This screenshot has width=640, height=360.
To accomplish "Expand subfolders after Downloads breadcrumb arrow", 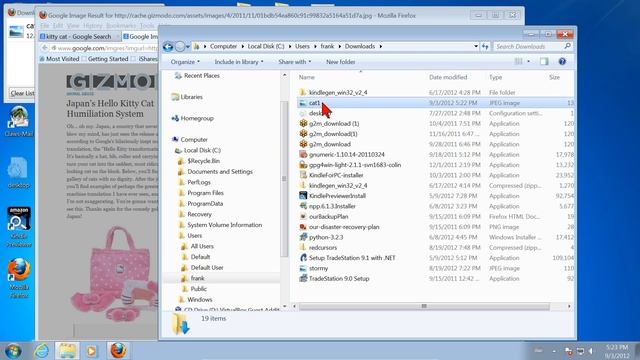I will tap(380, 47).
